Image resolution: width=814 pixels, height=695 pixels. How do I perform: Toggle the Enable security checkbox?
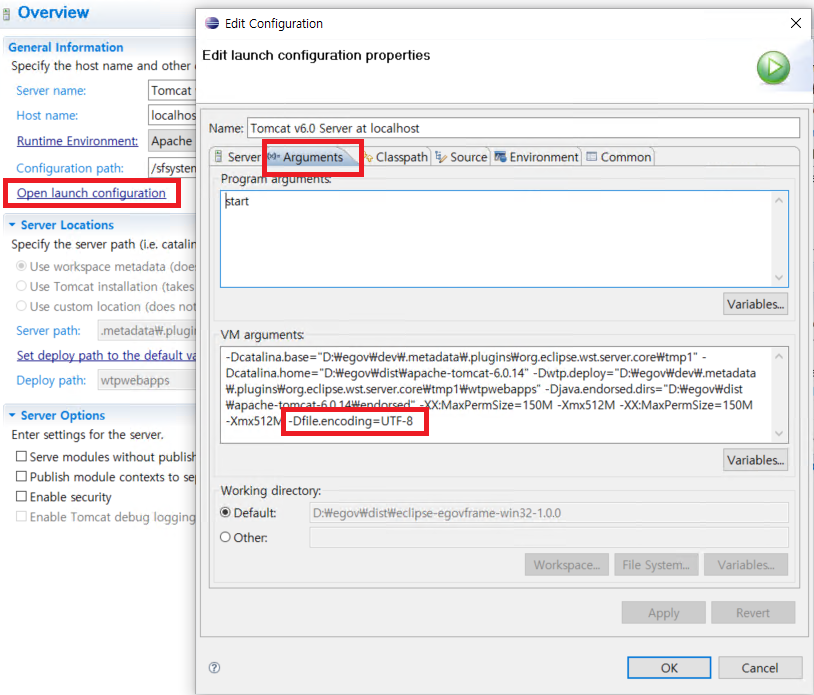(21, 496)
